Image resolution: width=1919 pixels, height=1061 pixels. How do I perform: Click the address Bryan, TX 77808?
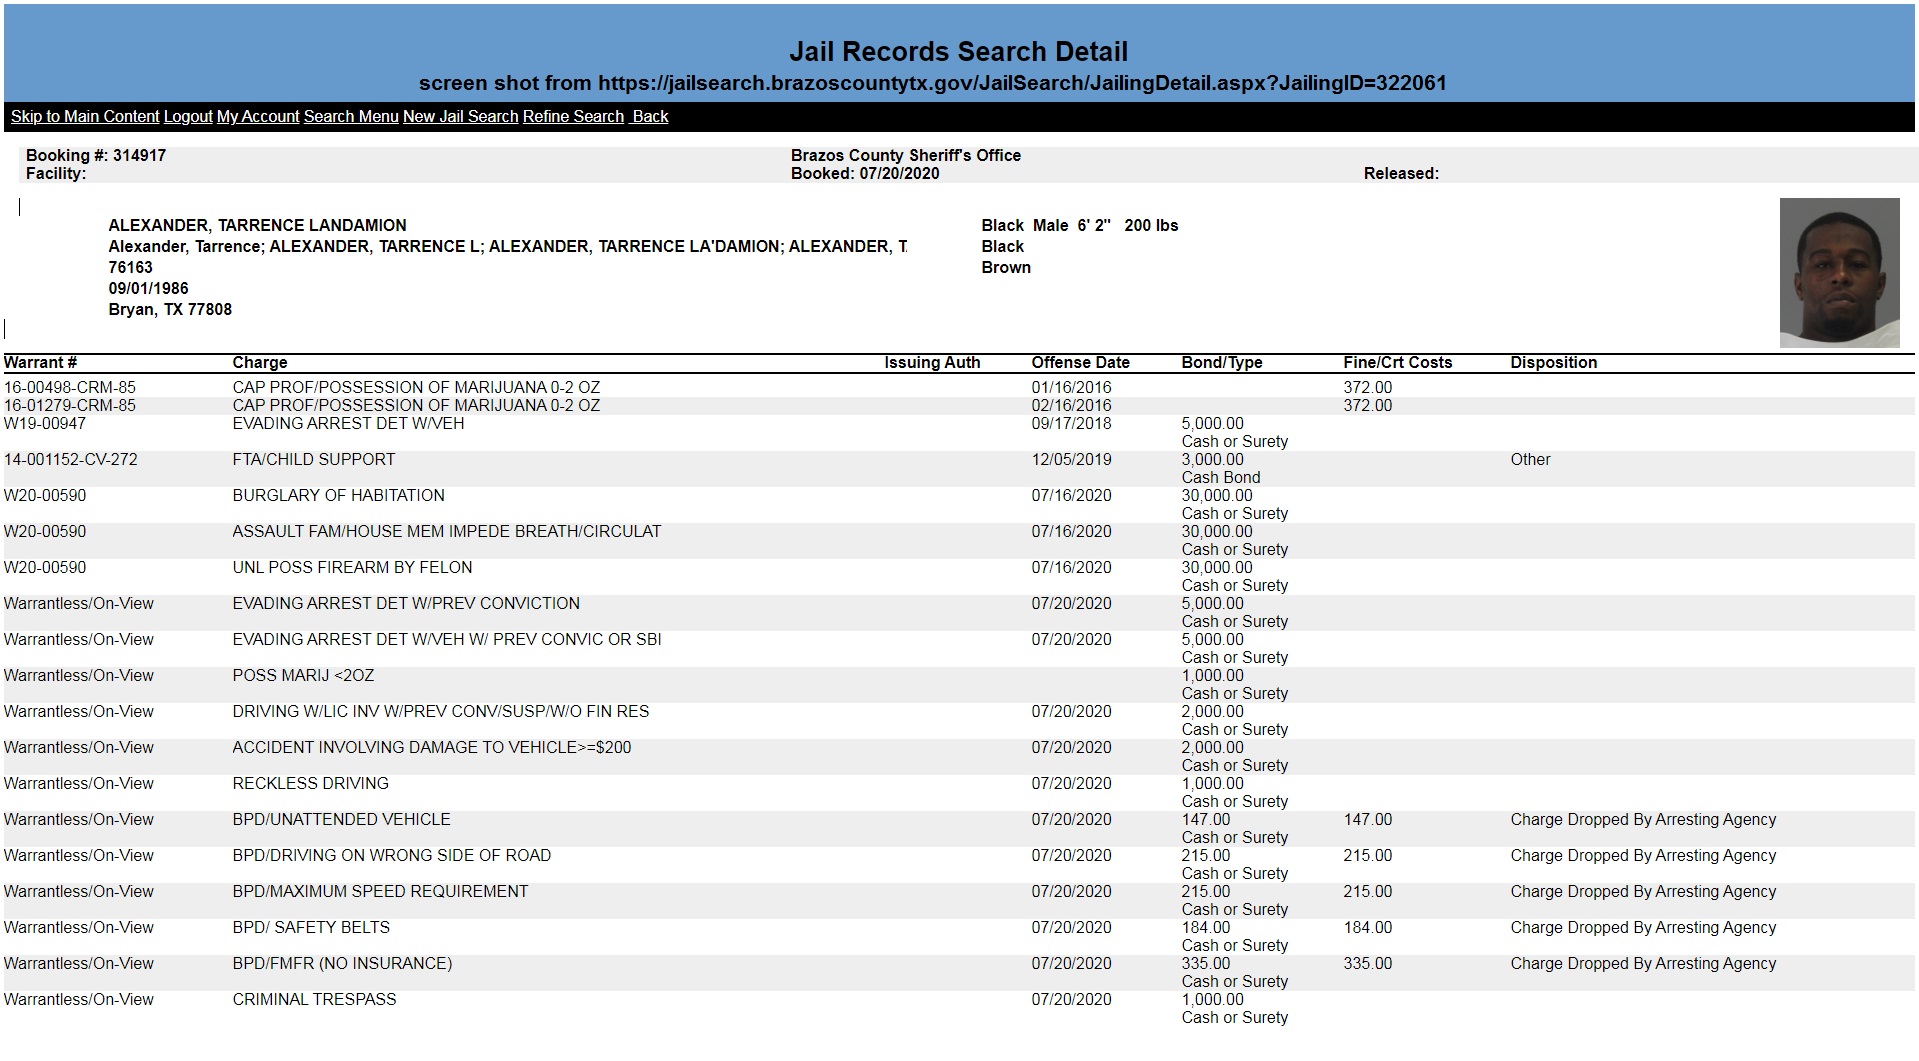click(170, 309)
